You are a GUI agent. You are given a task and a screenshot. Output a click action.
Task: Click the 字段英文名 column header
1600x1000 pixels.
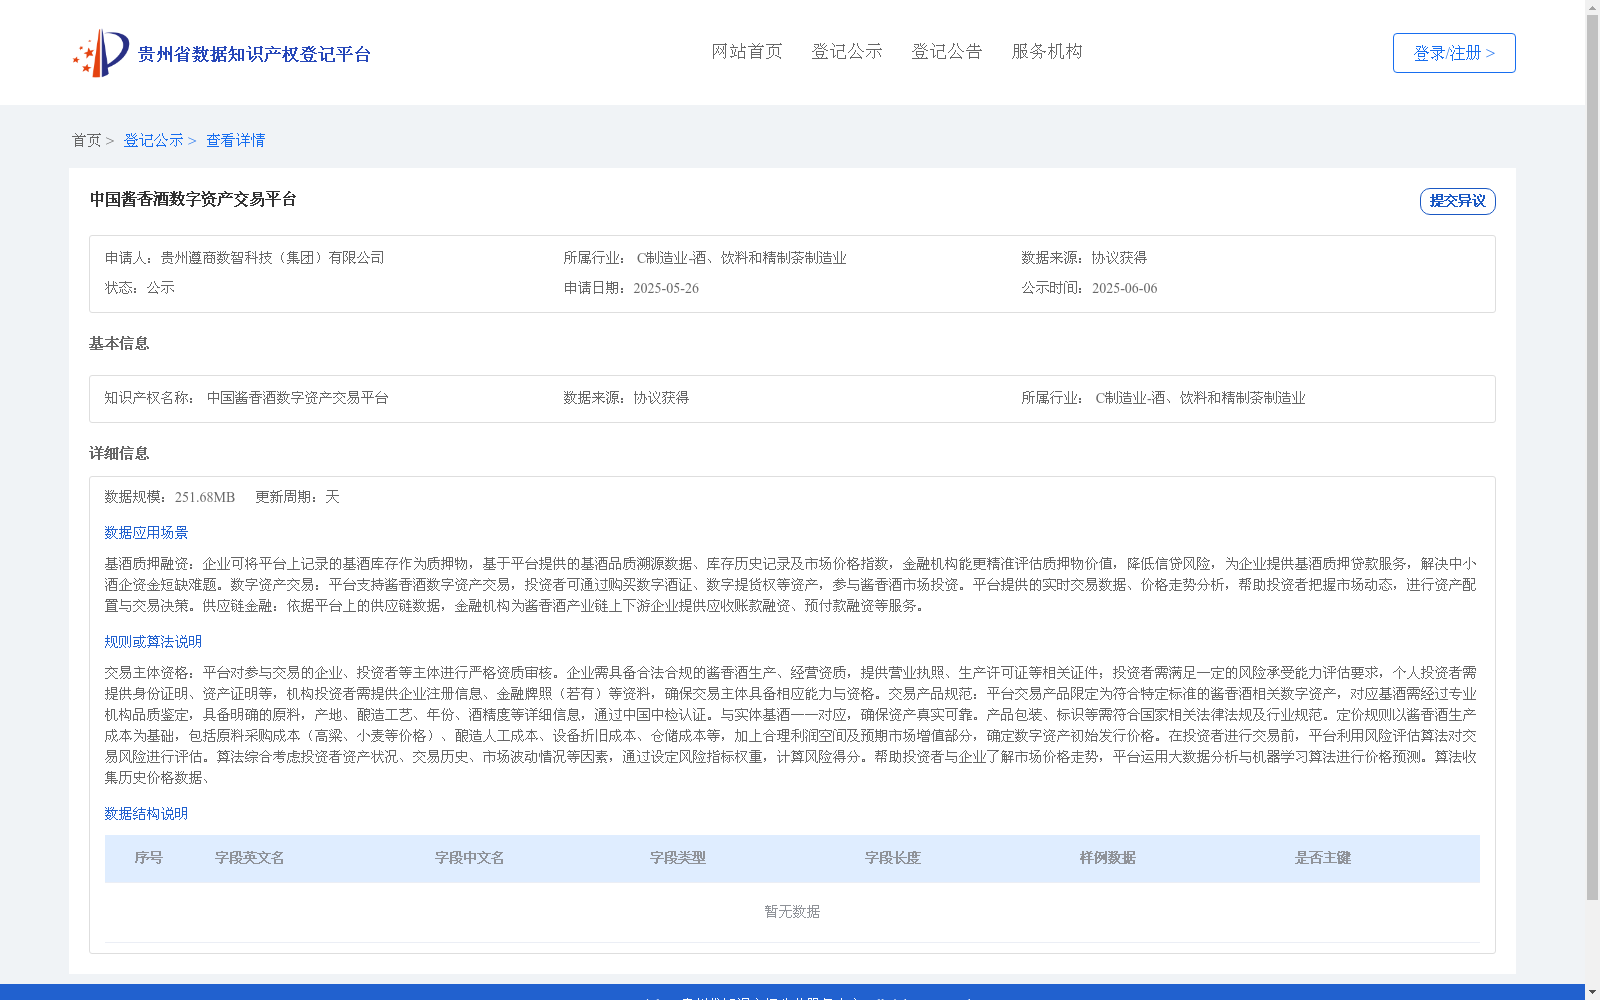point(250,858)
